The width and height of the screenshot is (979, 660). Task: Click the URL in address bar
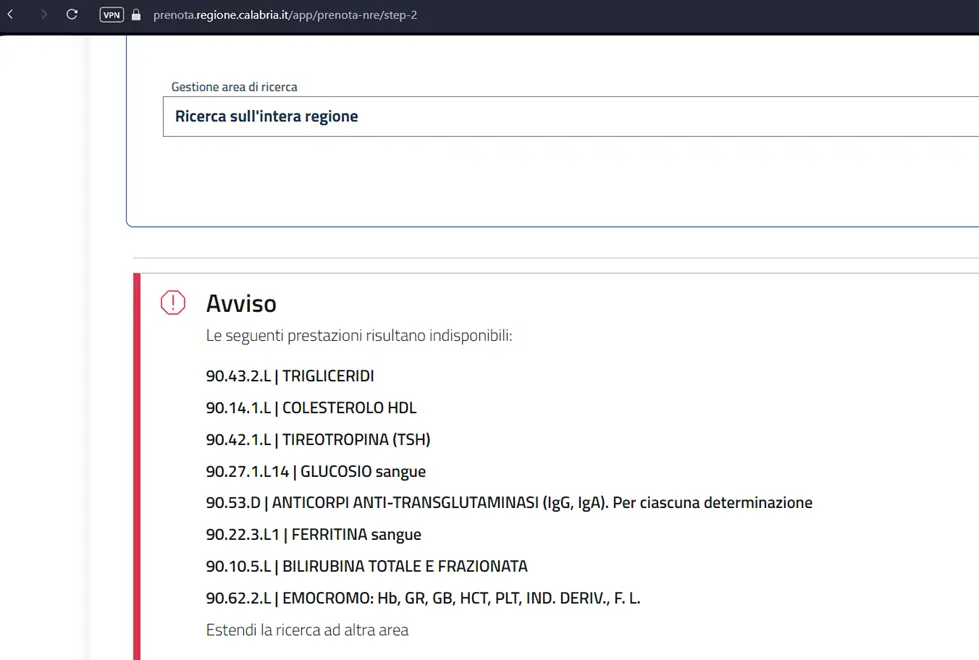coord(285,15)
